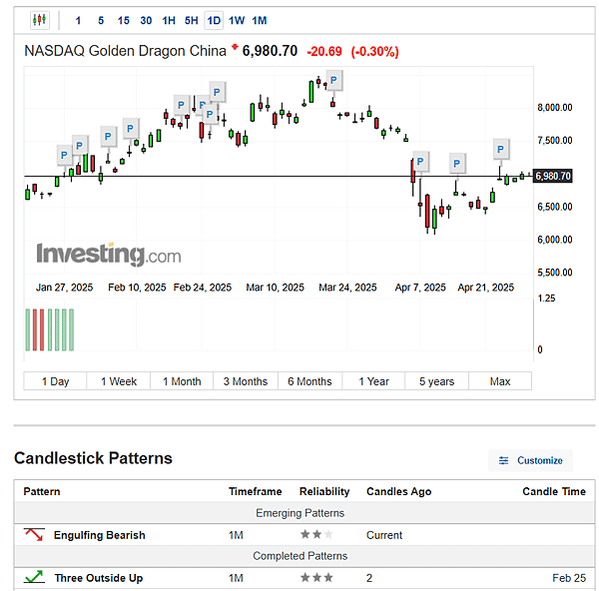Click the NASDAQ Golden Dragon China title
599x591 pixels.
point(125,51)
